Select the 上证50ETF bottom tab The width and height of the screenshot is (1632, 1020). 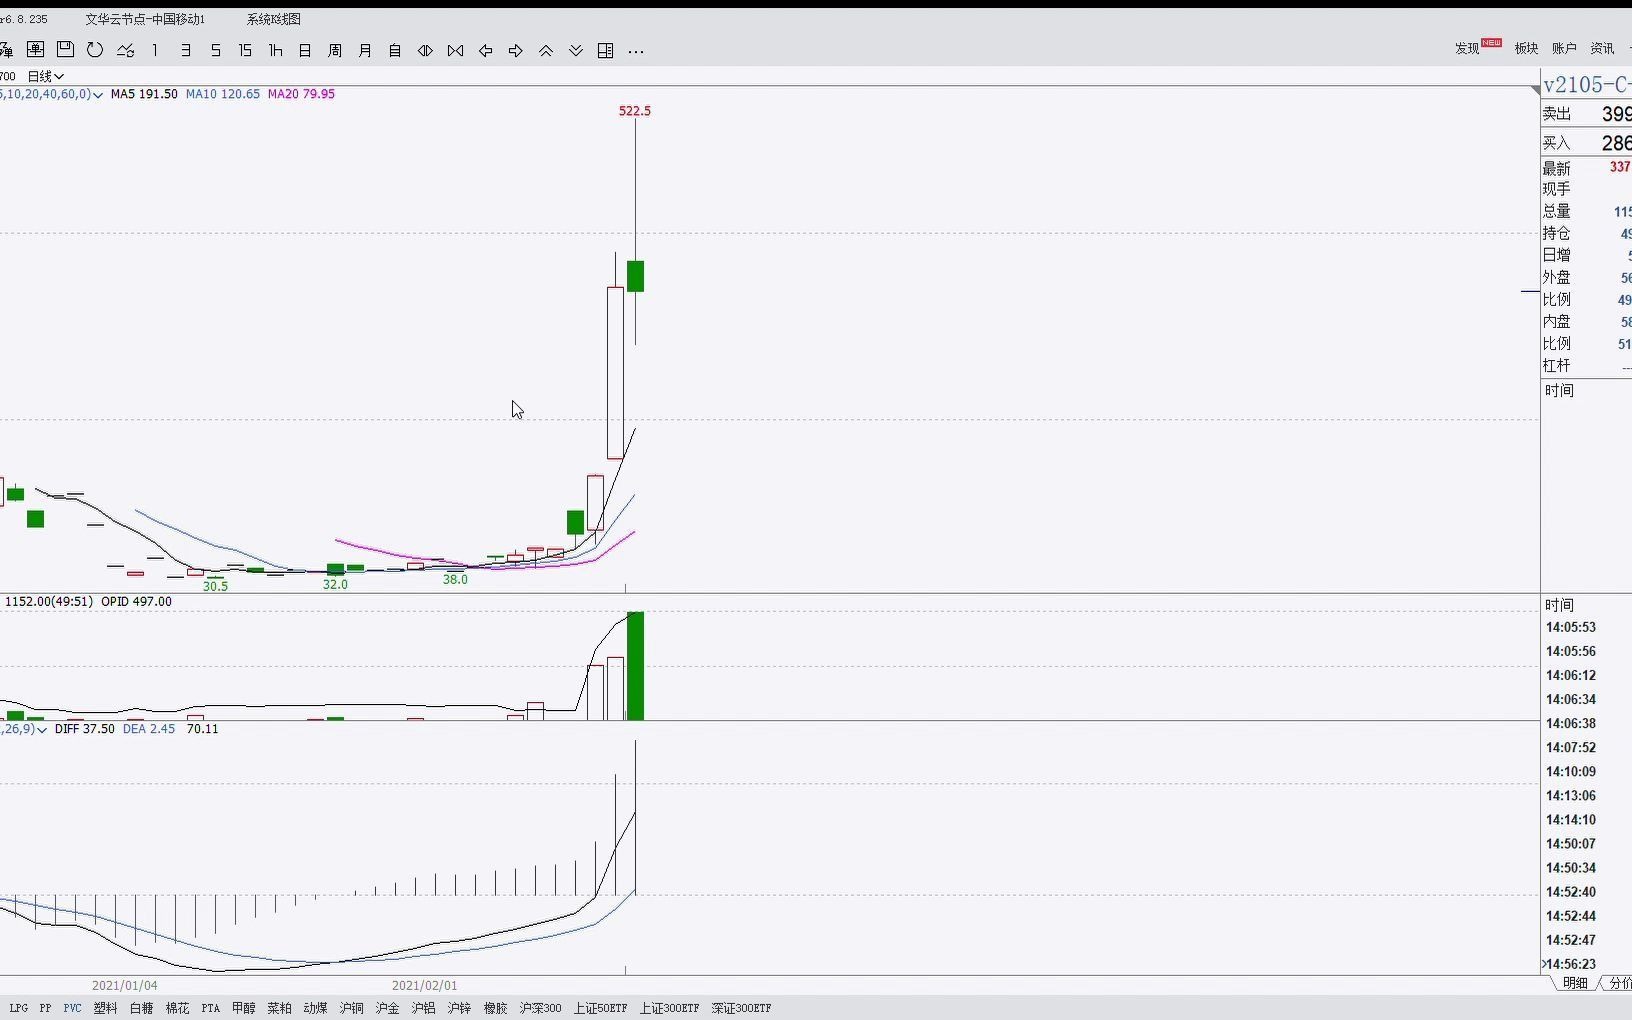click(600, 1008)
